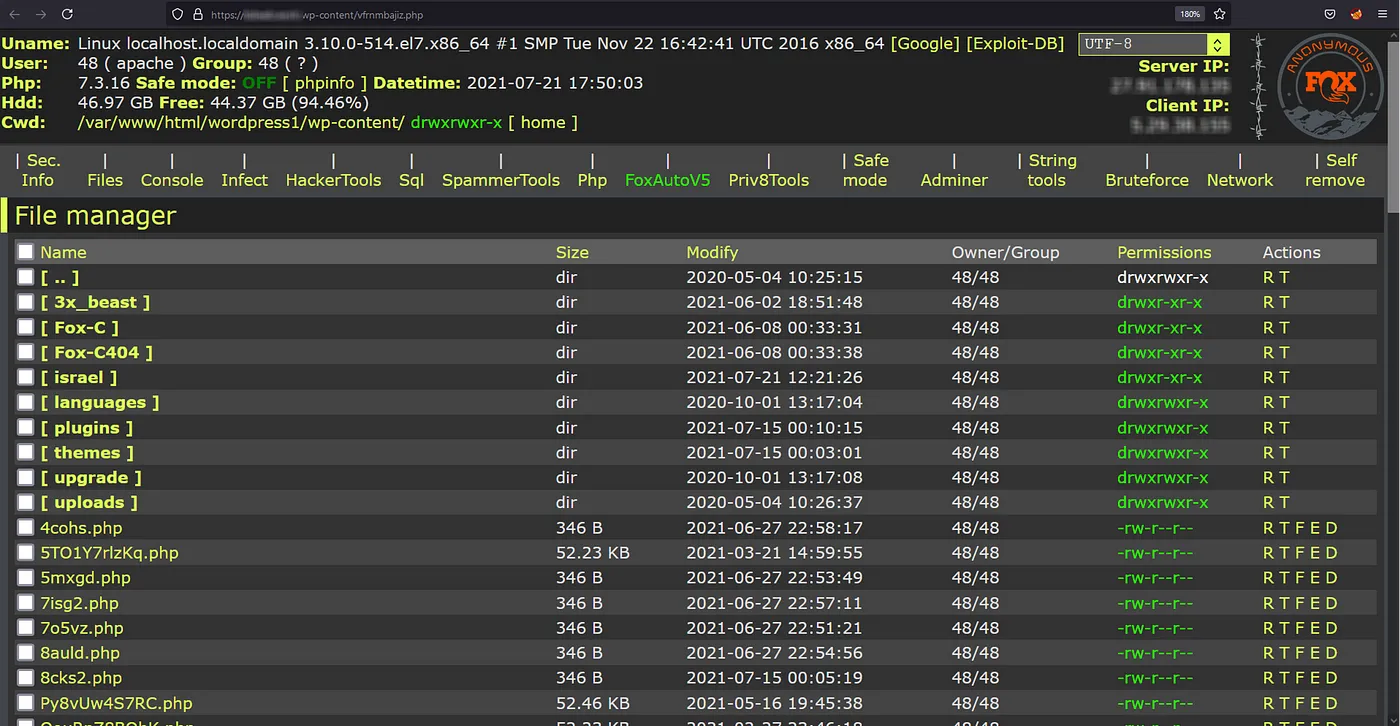Open the UTF-8 charset dropdown
This screenshot has height=726, width=1400.
(1153, 45)
